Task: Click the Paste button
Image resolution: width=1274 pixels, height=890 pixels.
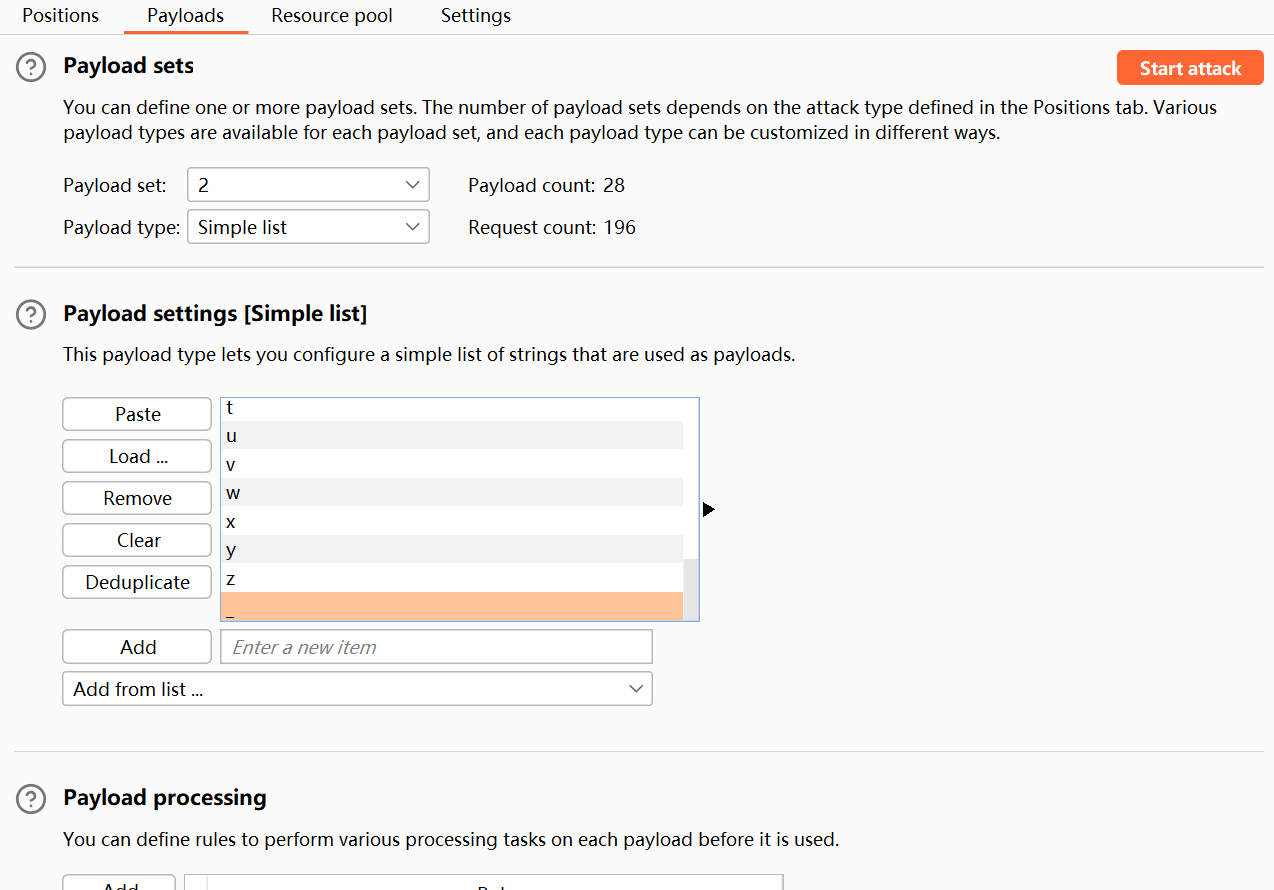Action: (x=137, y=414)
